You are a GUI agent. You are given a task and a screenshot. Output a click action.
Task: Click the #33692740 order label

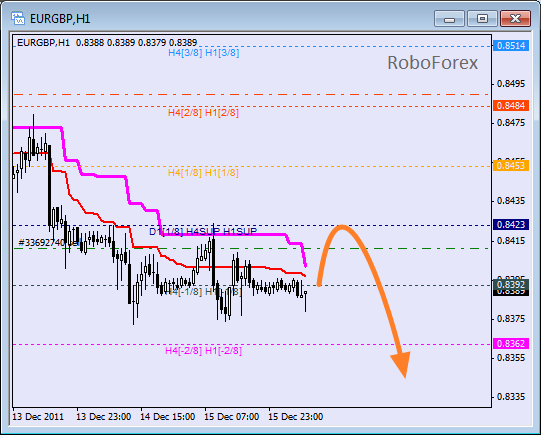click(41, 243)
